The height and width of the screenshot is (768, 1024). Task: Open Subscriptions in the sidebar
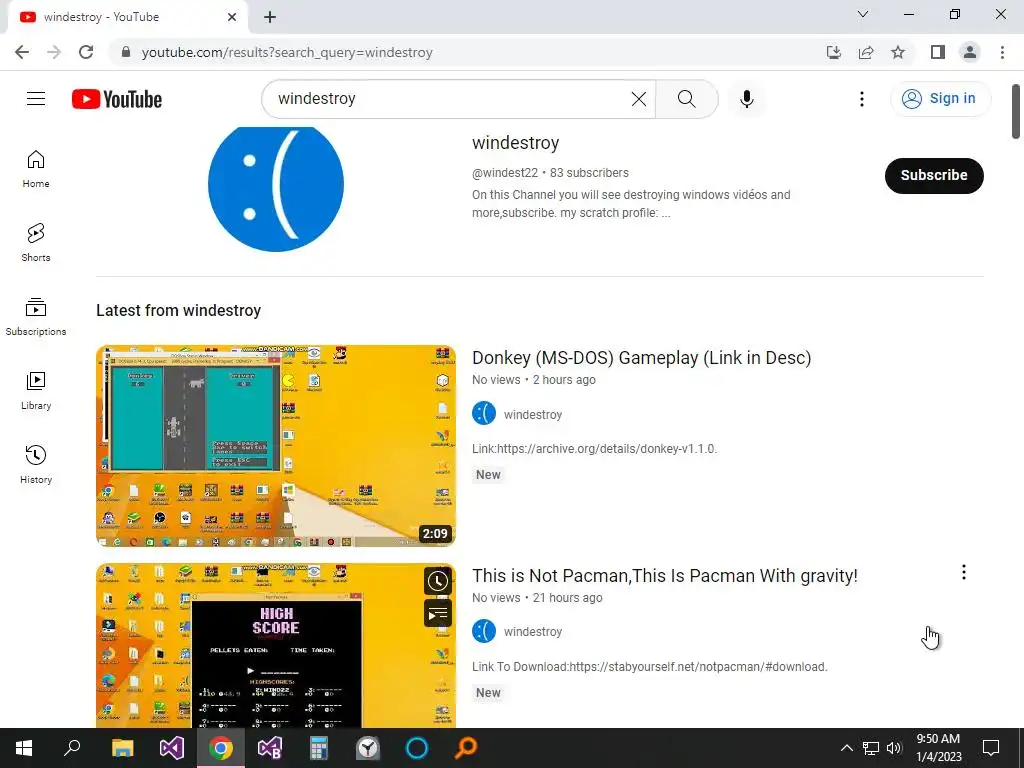[x=36, y=317]
